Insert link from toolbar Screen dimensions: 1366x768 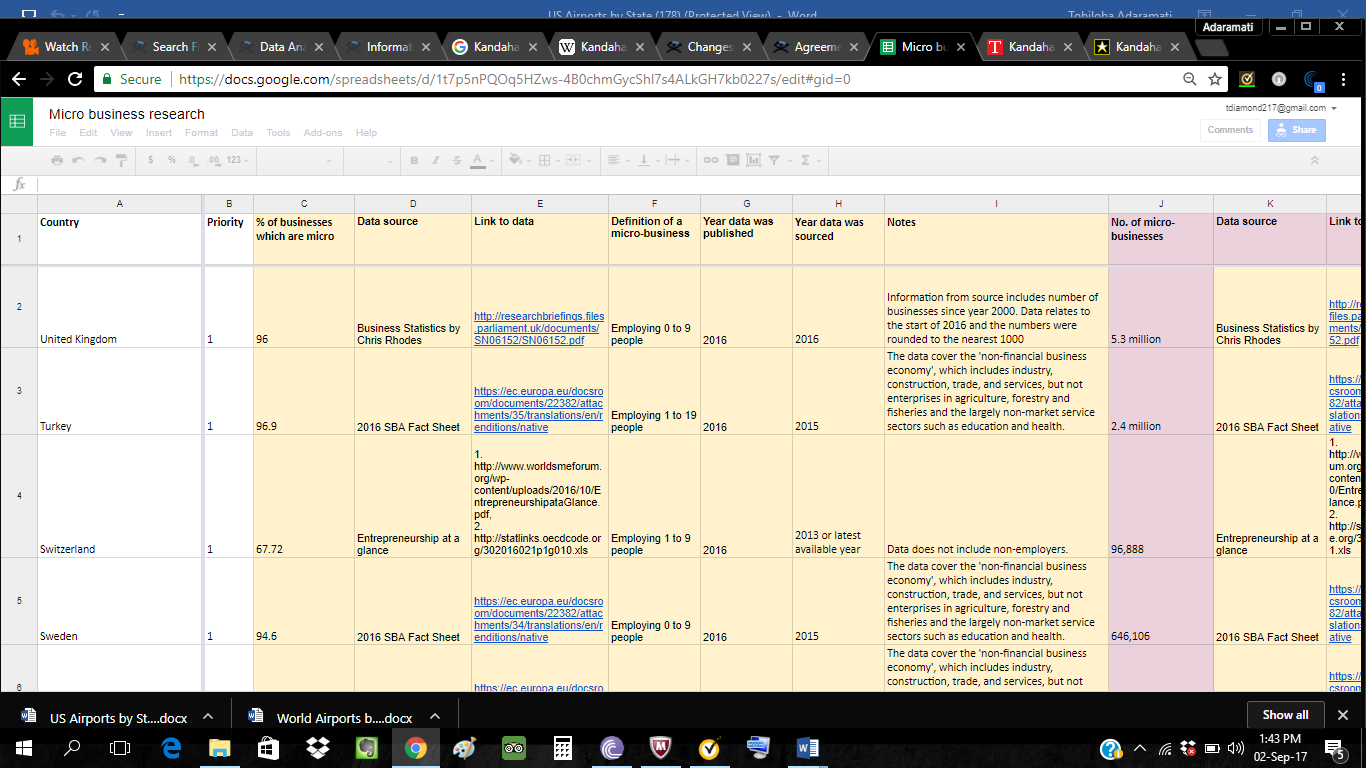coord(710,160)
